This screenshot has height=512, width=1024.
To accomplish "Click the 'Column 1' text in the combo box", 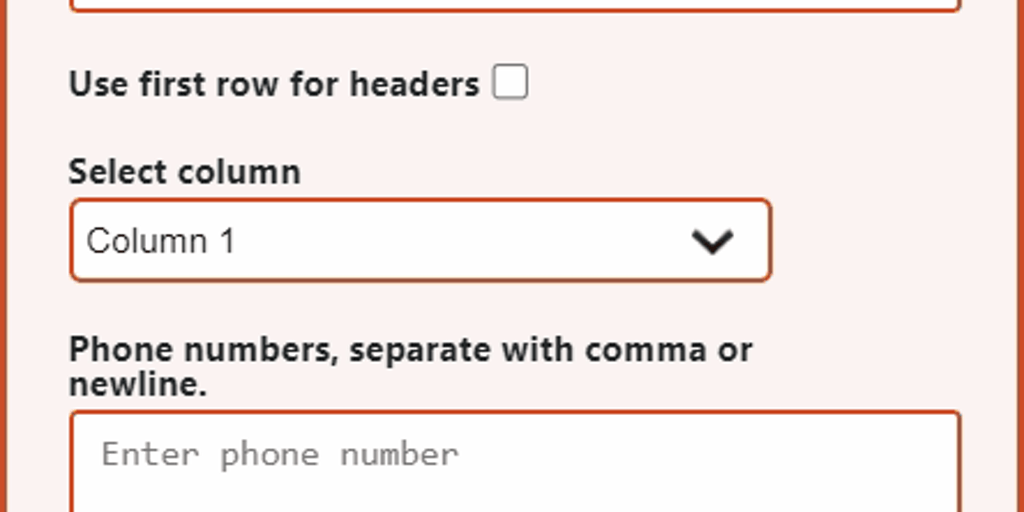I will 160,241.
